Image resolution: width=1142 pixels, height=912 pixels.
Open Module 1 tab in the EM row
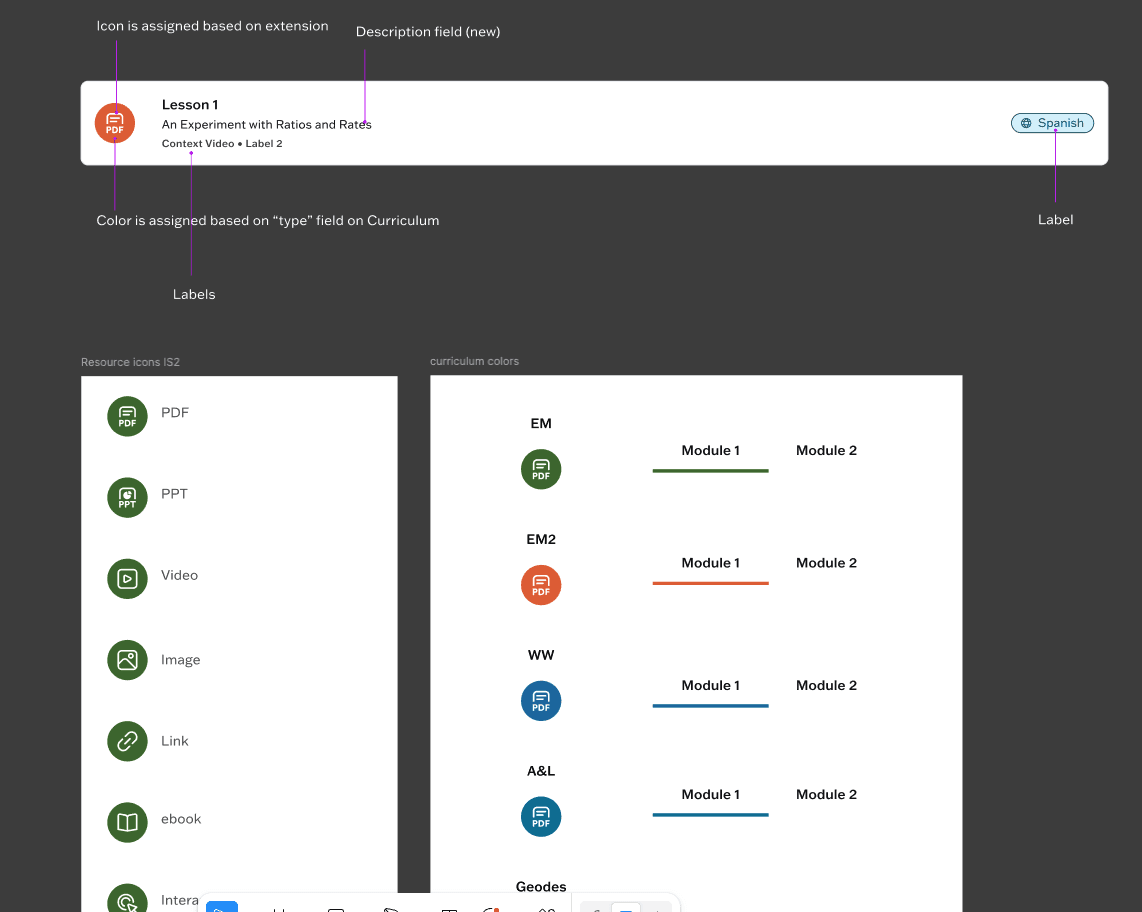click(711, 451)
